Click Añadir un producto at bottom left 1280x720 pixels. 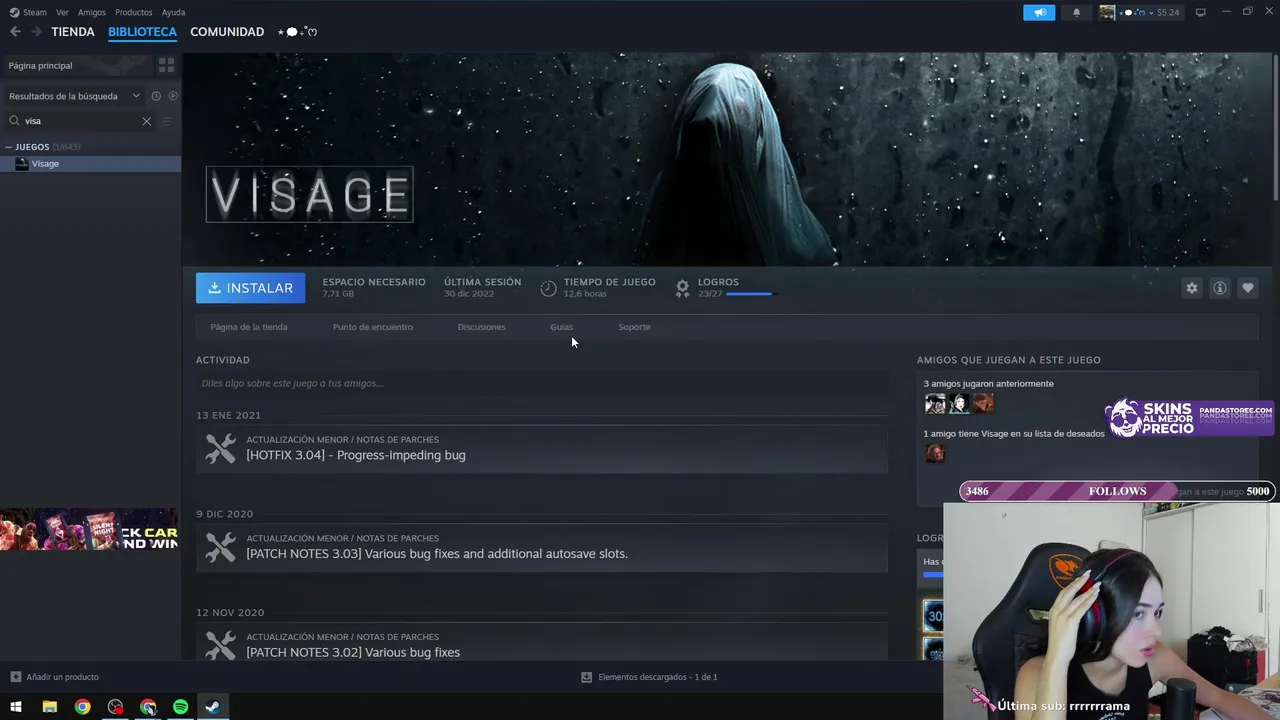[x=54, y=677]
